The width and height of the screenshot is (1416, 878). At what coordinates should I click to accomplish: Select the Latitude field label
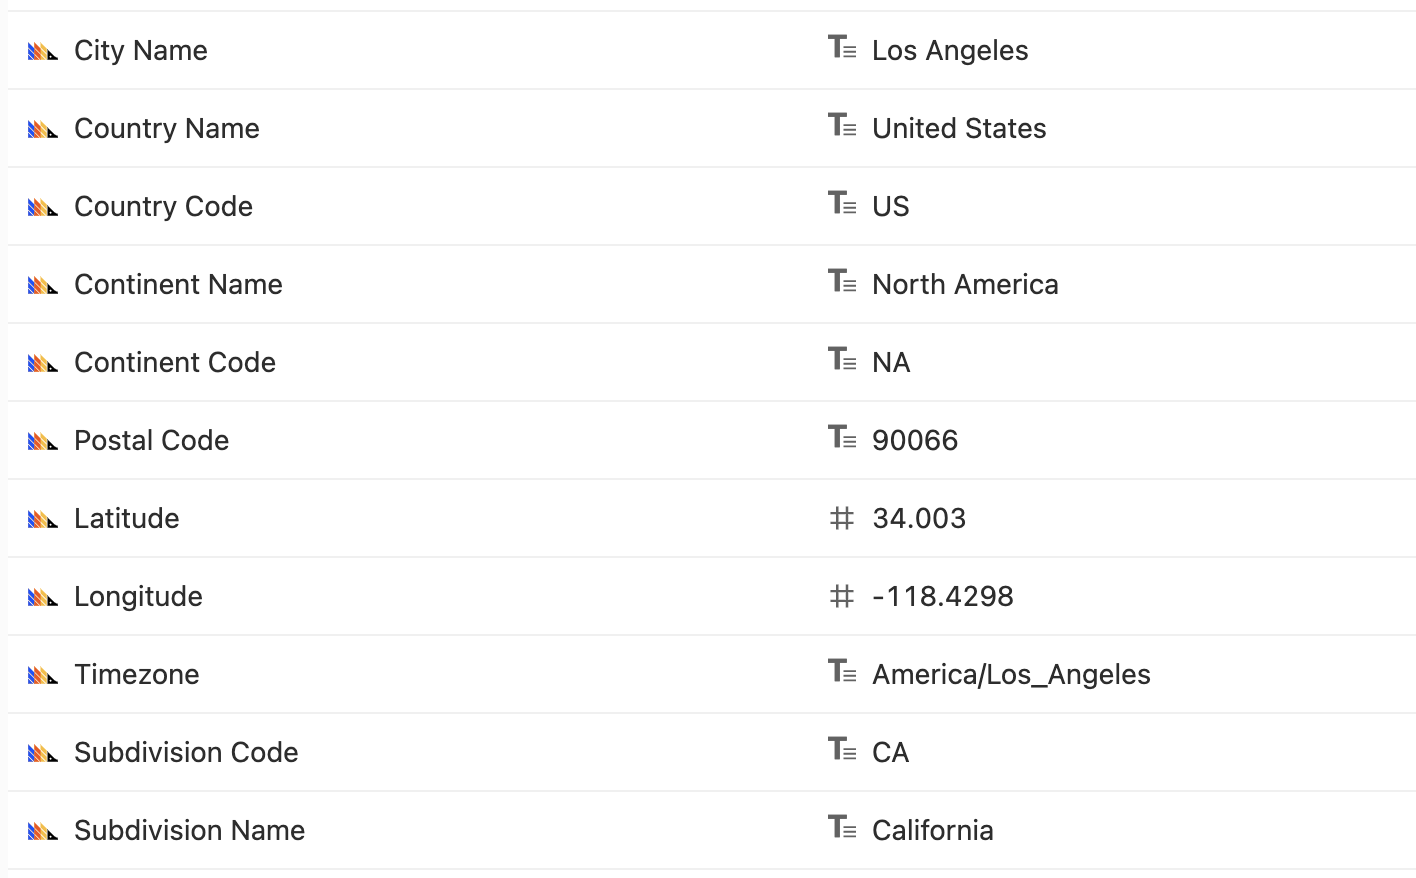127,518
